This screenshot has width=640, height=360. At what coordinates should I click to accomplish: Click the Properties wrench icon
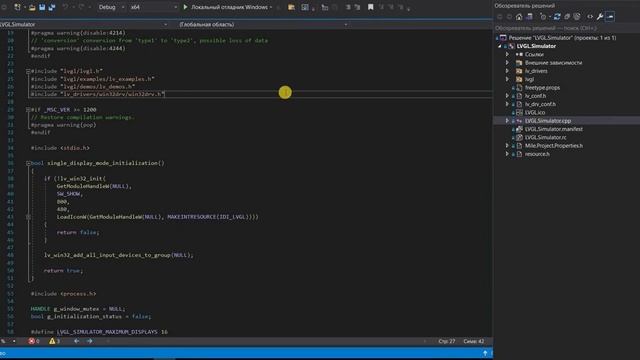tap(600, 17)
